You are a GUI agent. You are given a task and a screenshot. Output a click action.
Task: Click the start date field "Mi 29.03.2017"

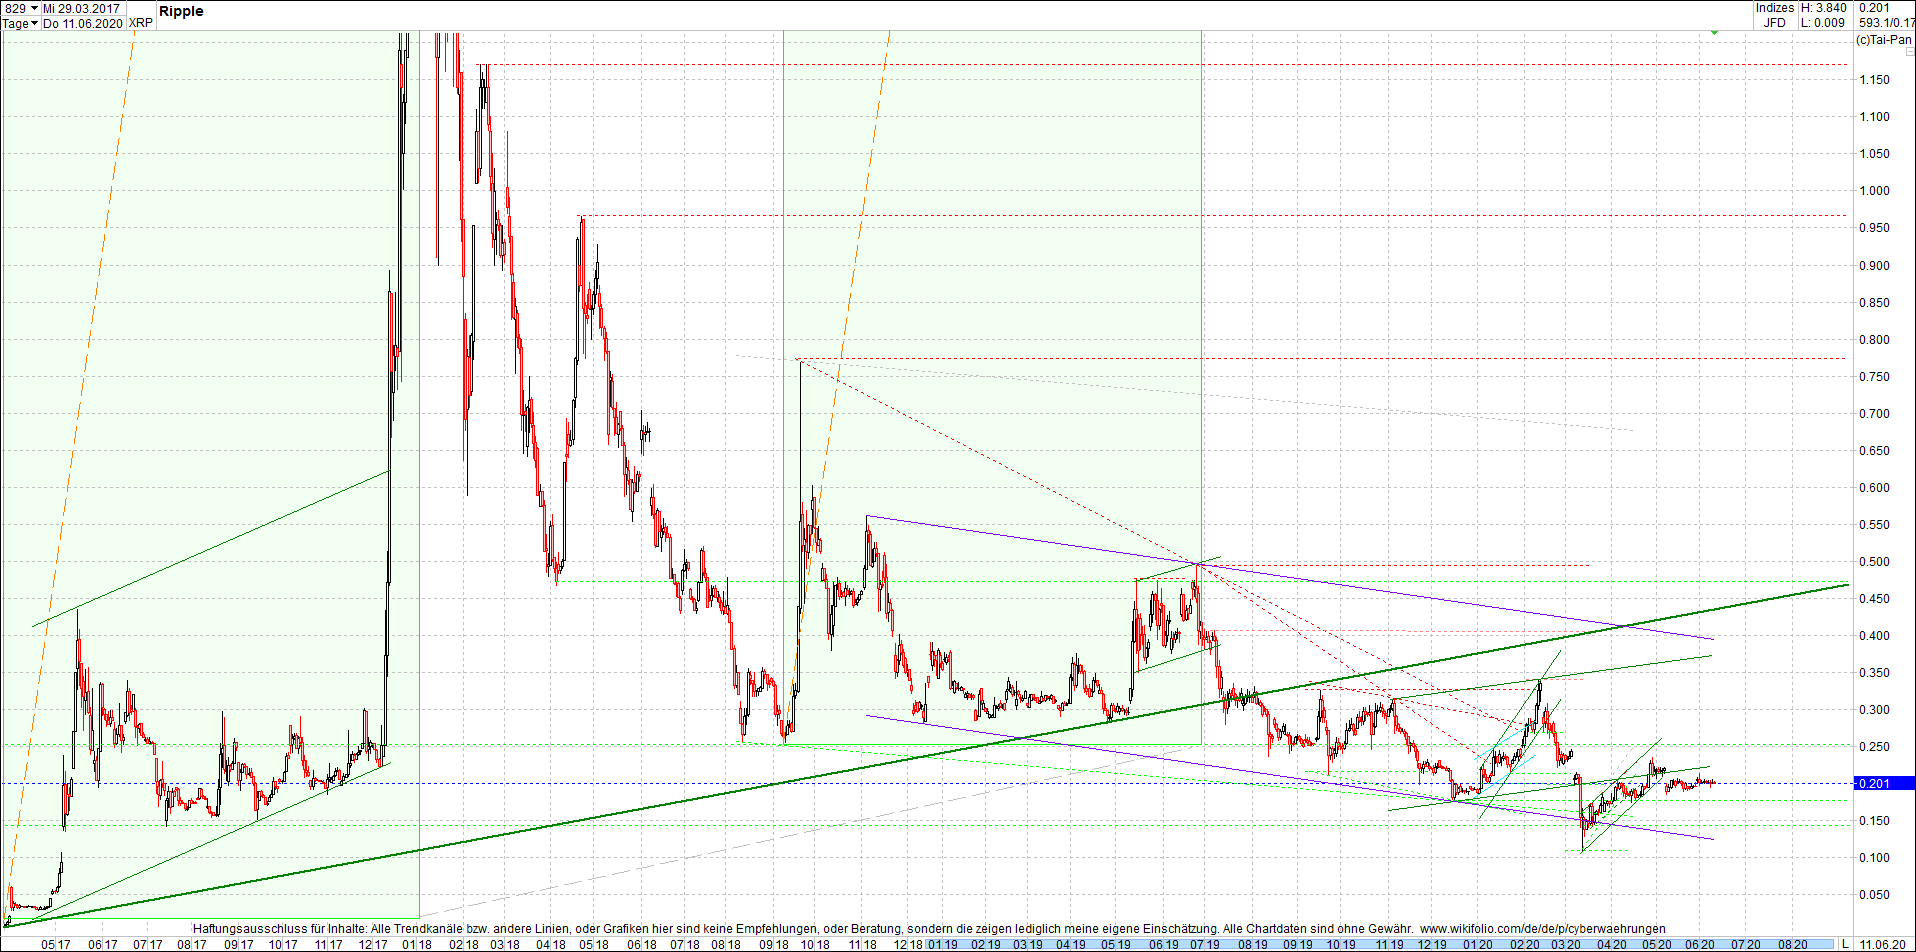[80, 8]
